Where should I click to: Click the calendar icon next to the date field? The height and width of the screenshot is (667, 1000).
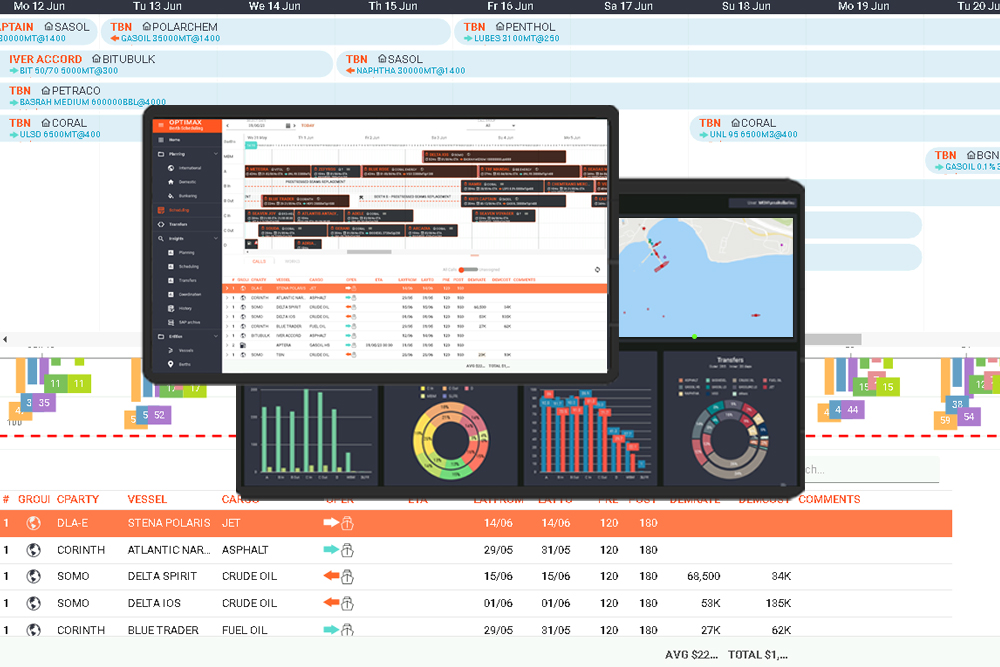286,126
